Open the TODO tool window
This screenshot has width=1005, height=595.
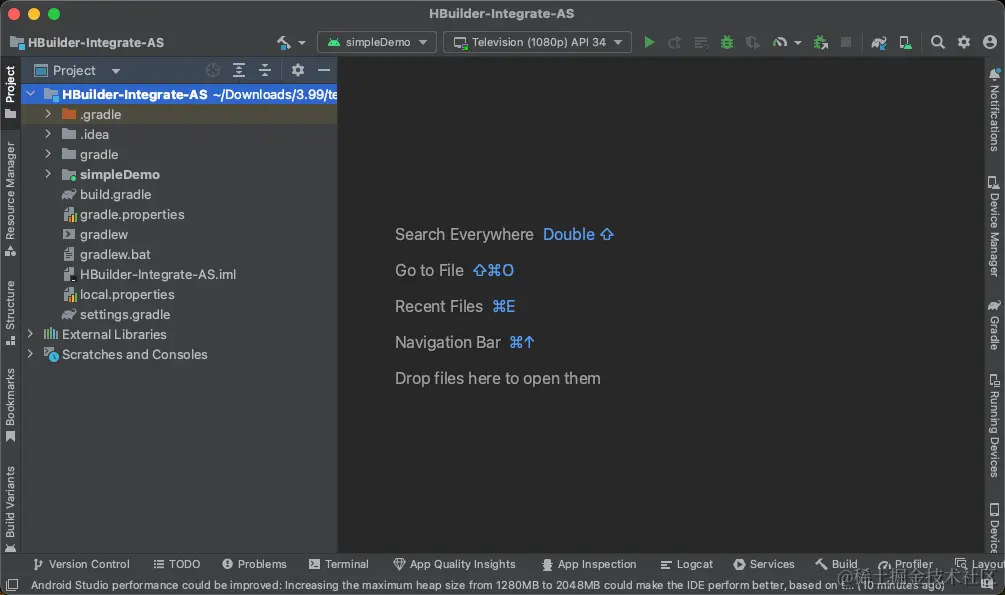coord(177,564)
